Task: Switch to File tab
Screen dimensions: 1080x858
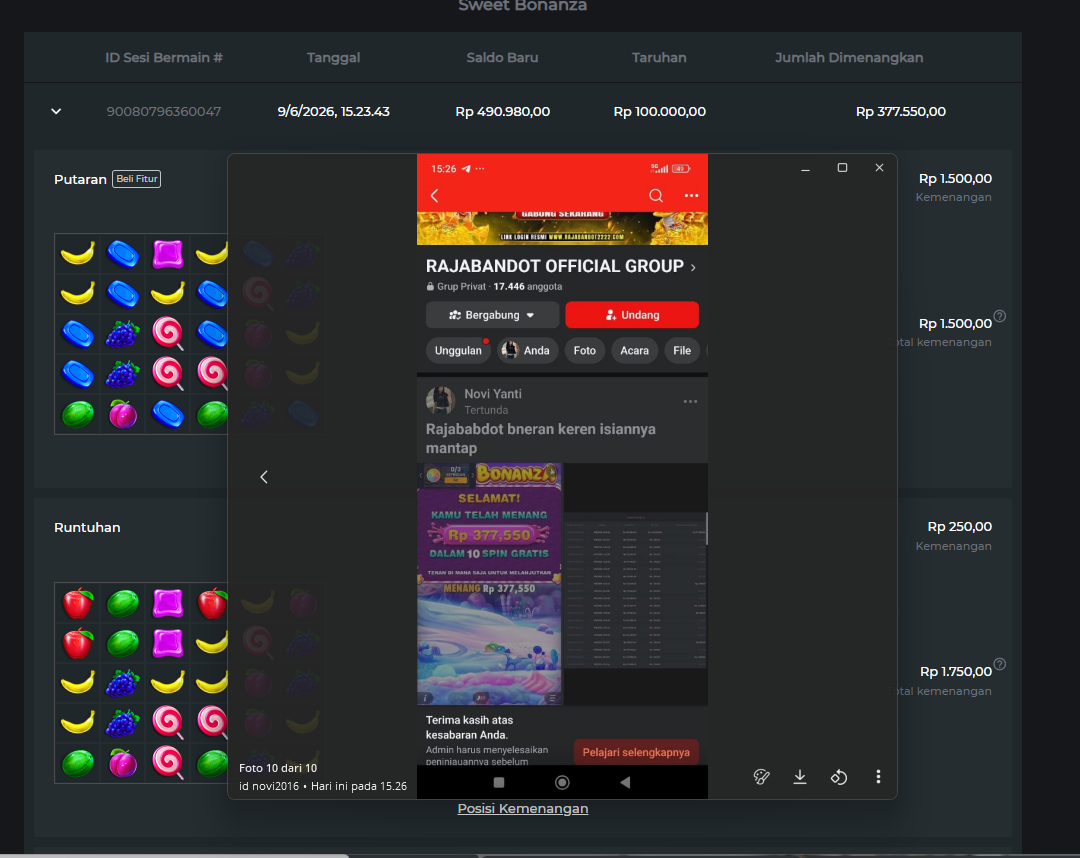Action: click(x=682, y=350)
